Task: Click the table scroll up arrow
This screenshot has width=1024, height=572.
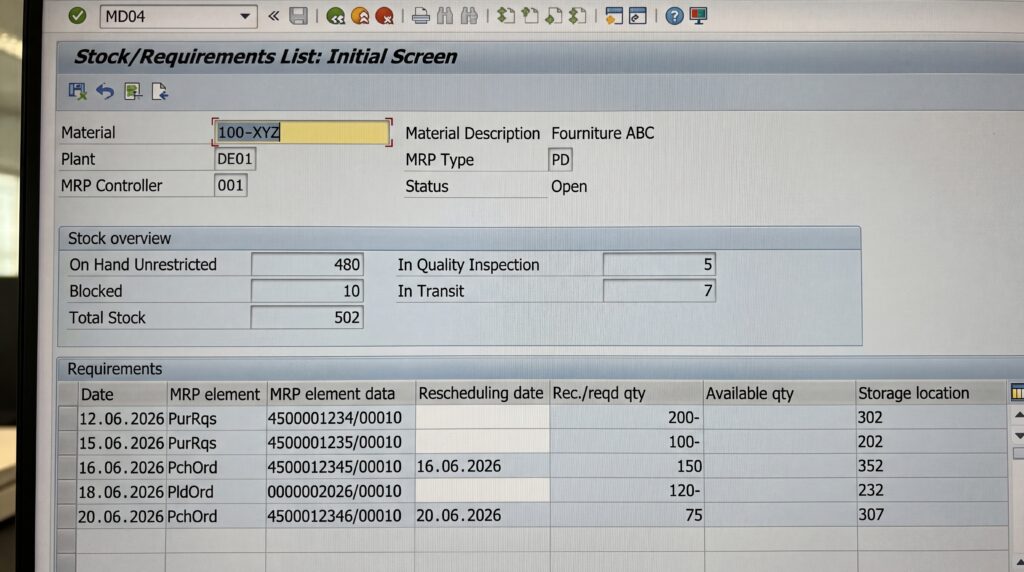Action: [x=1018, y=415]
